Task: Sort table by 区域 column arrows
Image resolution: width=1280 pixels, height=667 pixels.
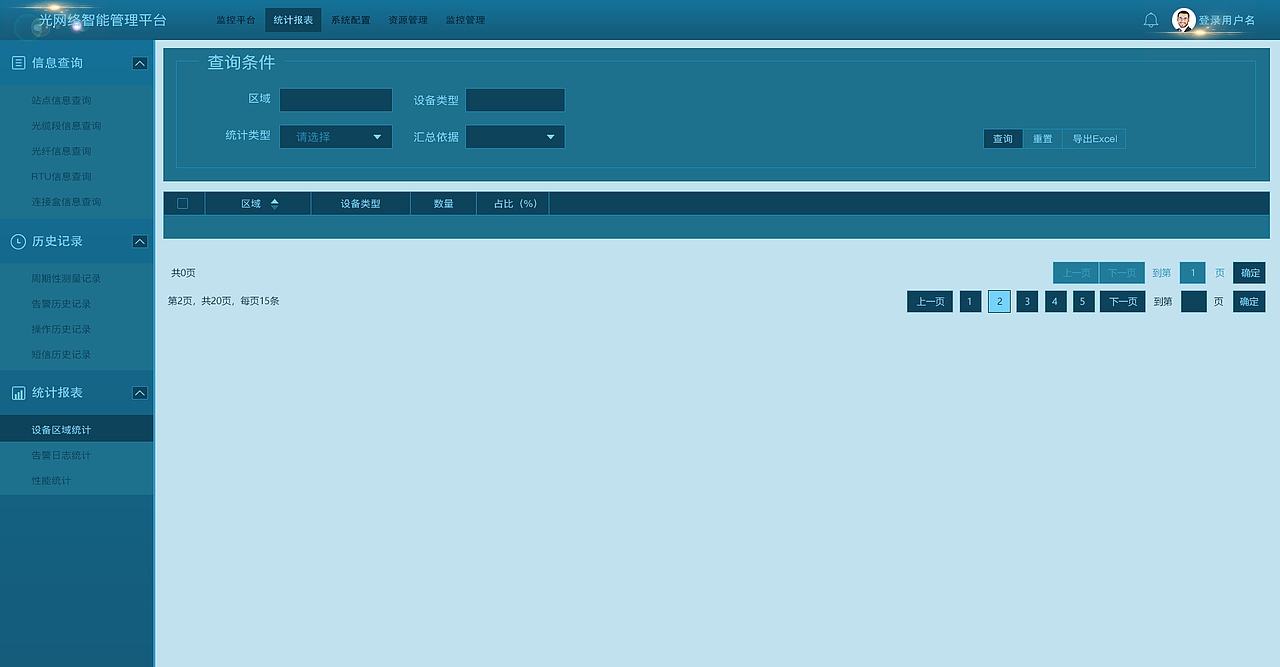Action: click(x=274, y=204)
